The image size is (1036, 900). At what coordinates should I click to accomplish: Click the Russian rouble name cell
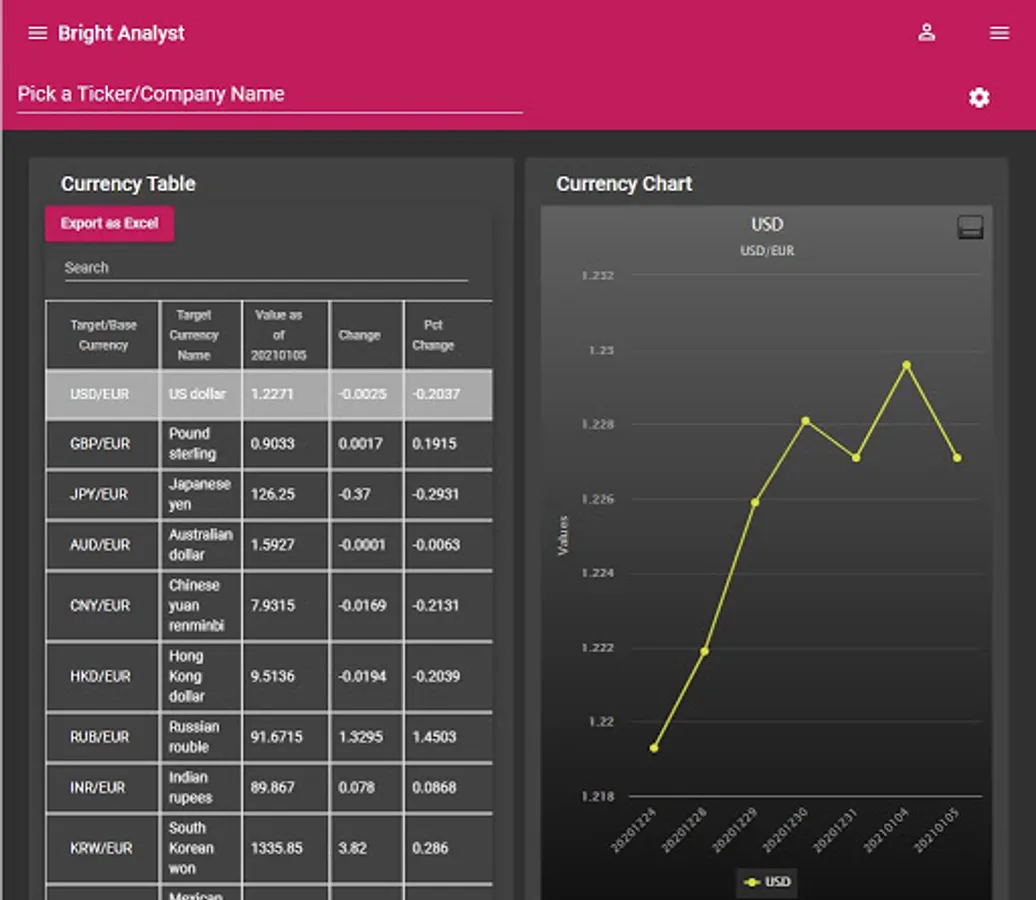(201, 737)
